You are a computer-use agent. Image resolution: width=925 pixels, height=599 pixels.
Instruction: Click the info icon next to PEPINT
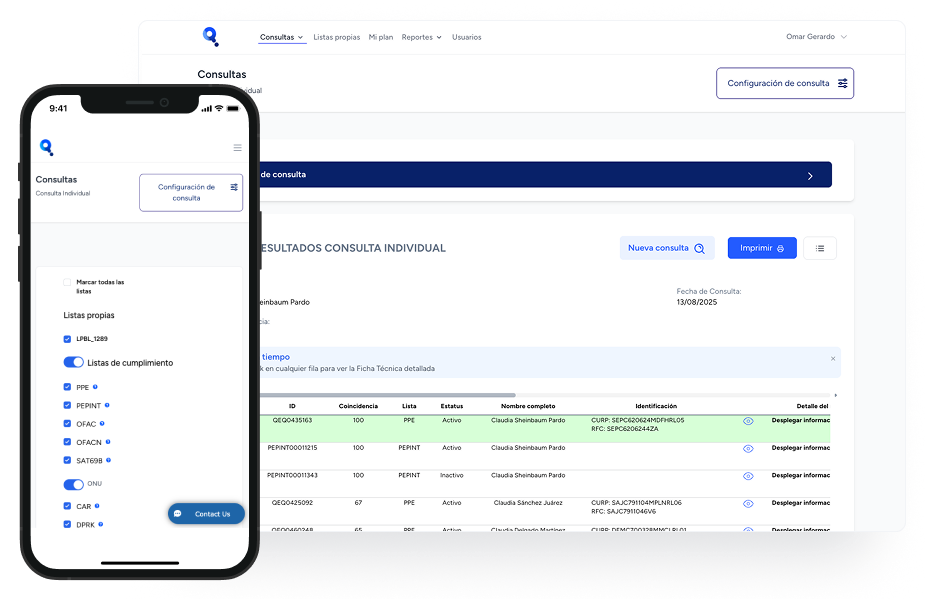pos(107,405)
